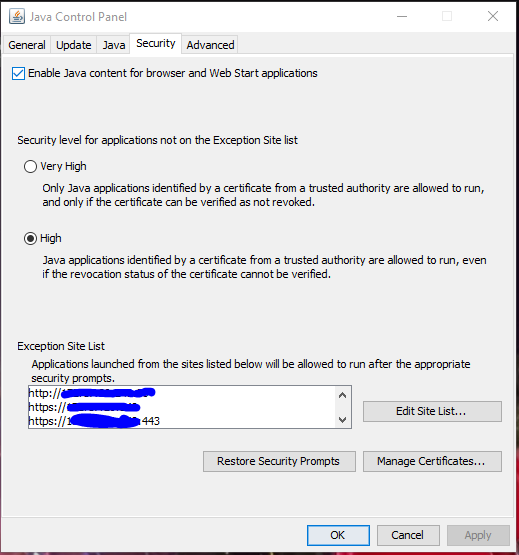
Task: Open Manage Certificates dialog
Action: tap(432, 461)
